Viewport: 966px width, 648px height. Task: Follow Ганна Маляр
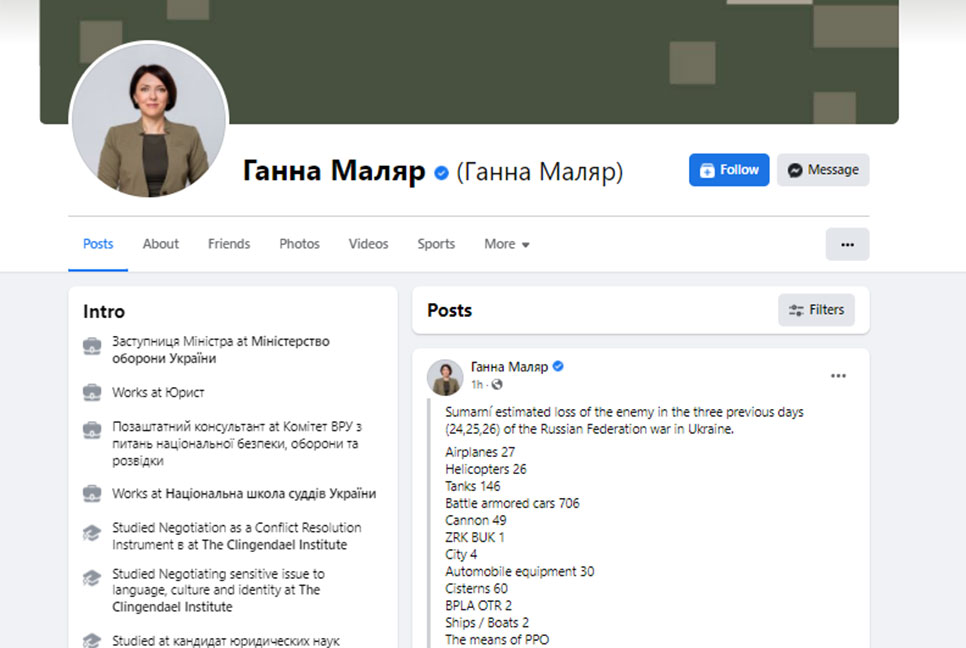pyautogui.click(x=729, y=170)
